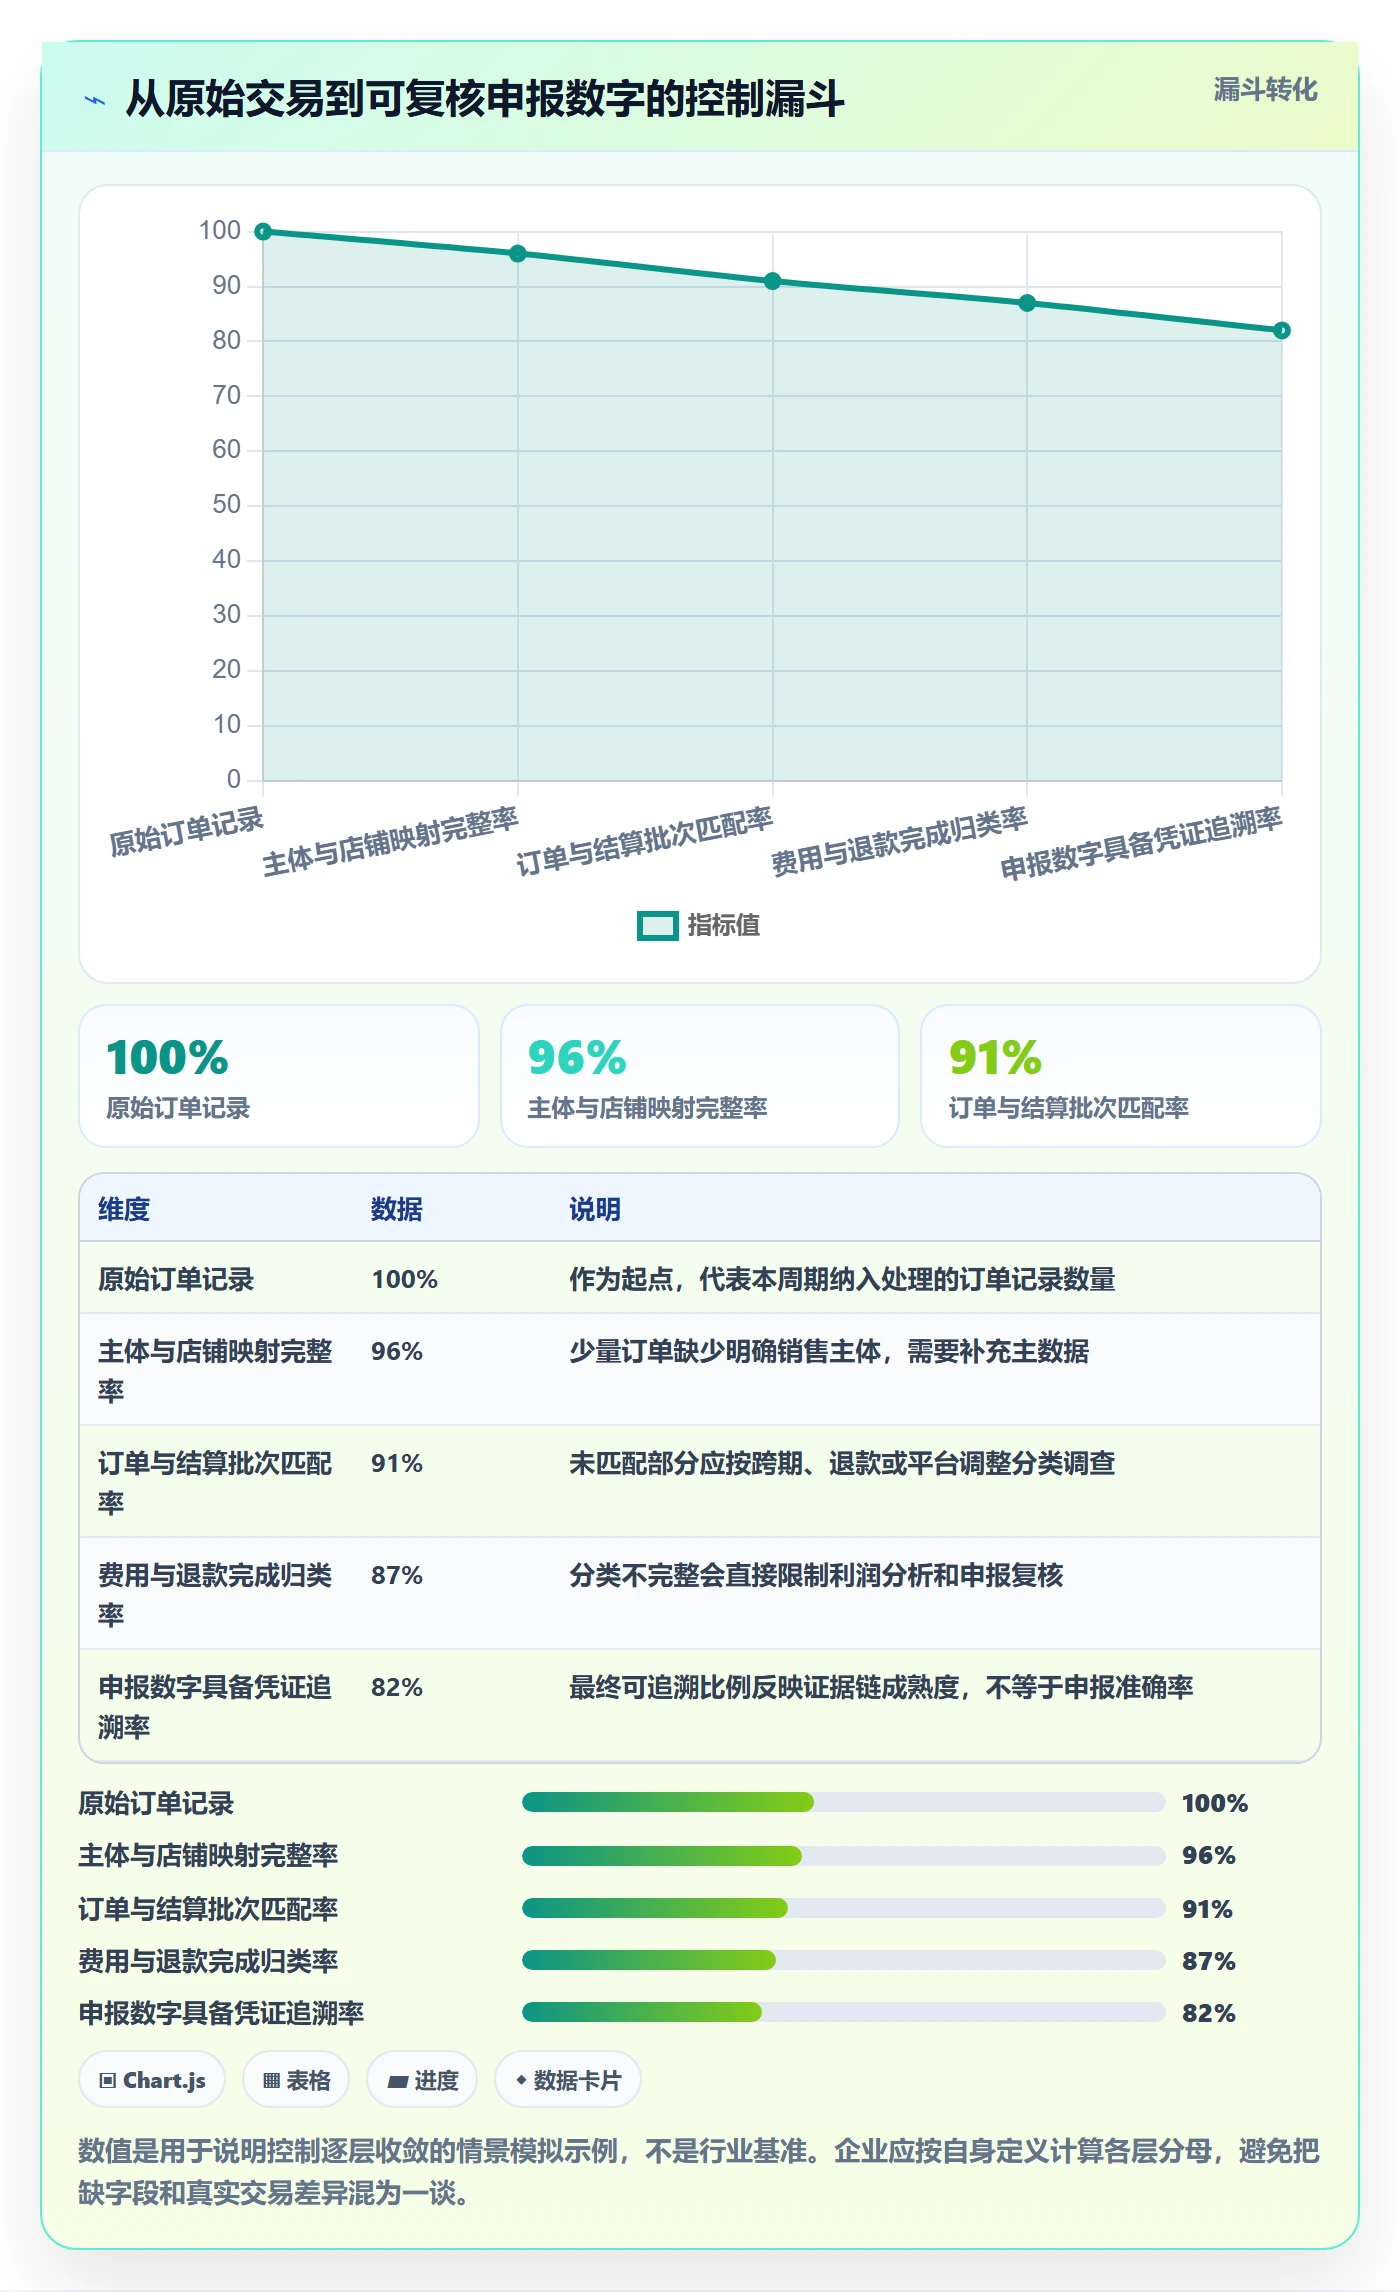Click the 费用与退款完成归类率 progress bar
This screenshot has width=1400, height=2292.
click(844, 1960)
